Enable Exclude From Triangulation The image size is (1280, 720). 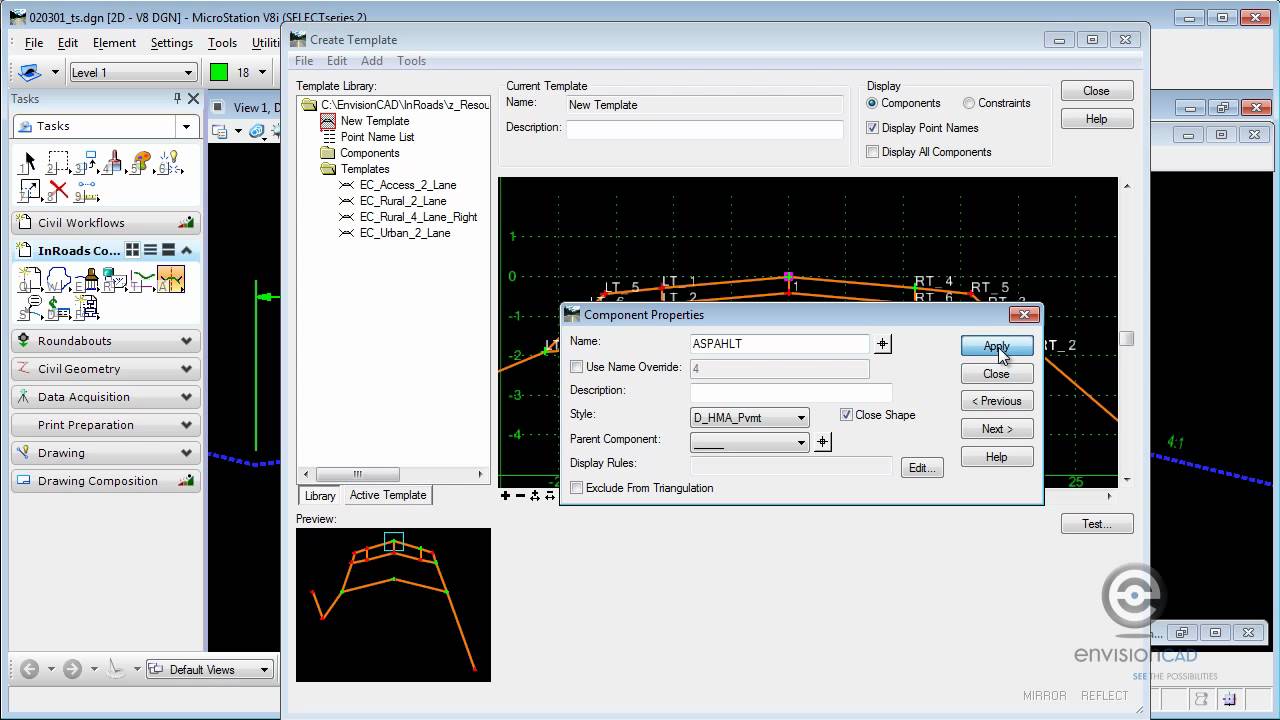click(576, 488)
